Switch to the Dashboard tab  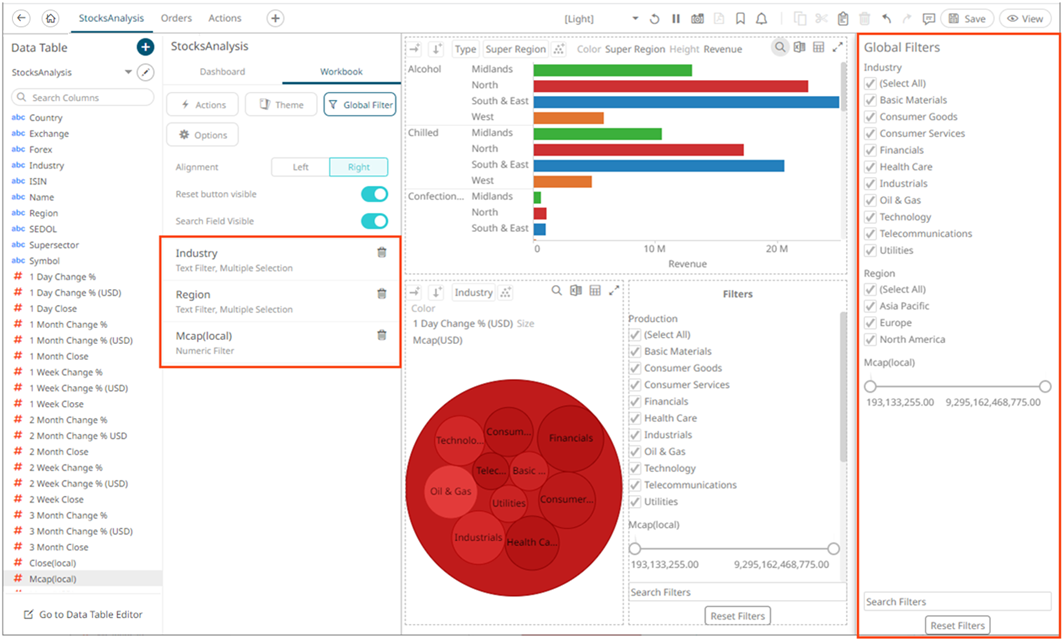(x=222, y=72)
